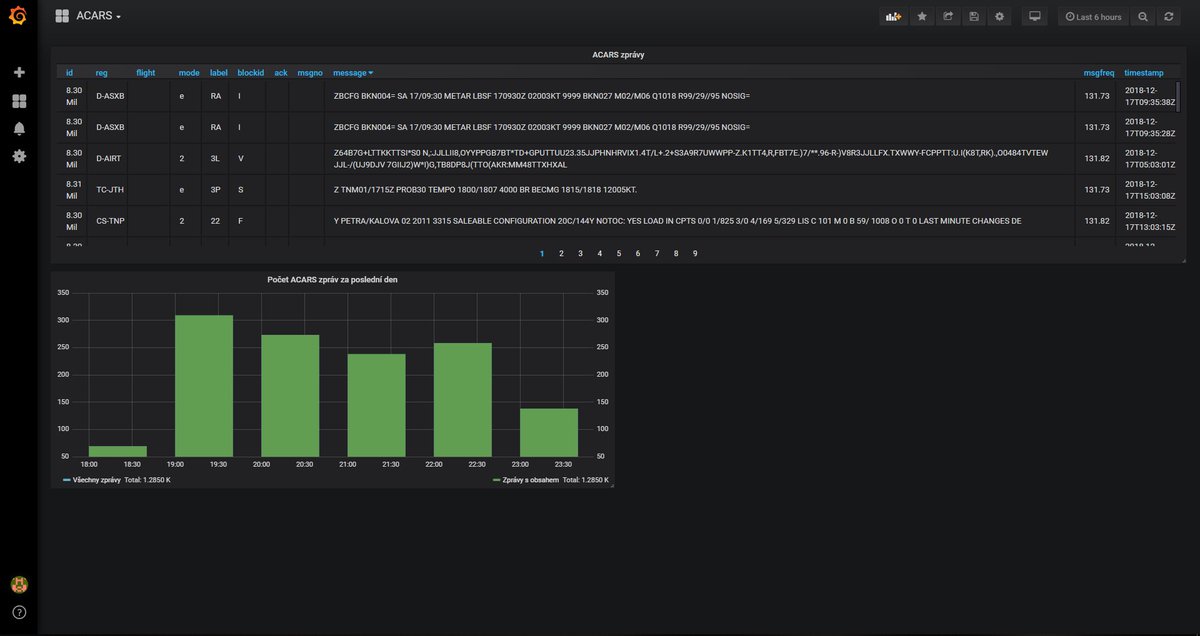The height and width of the screenshot is (636, 1200).
Task: Open user profile avatar in sidebar
Action: click(19, 585)
